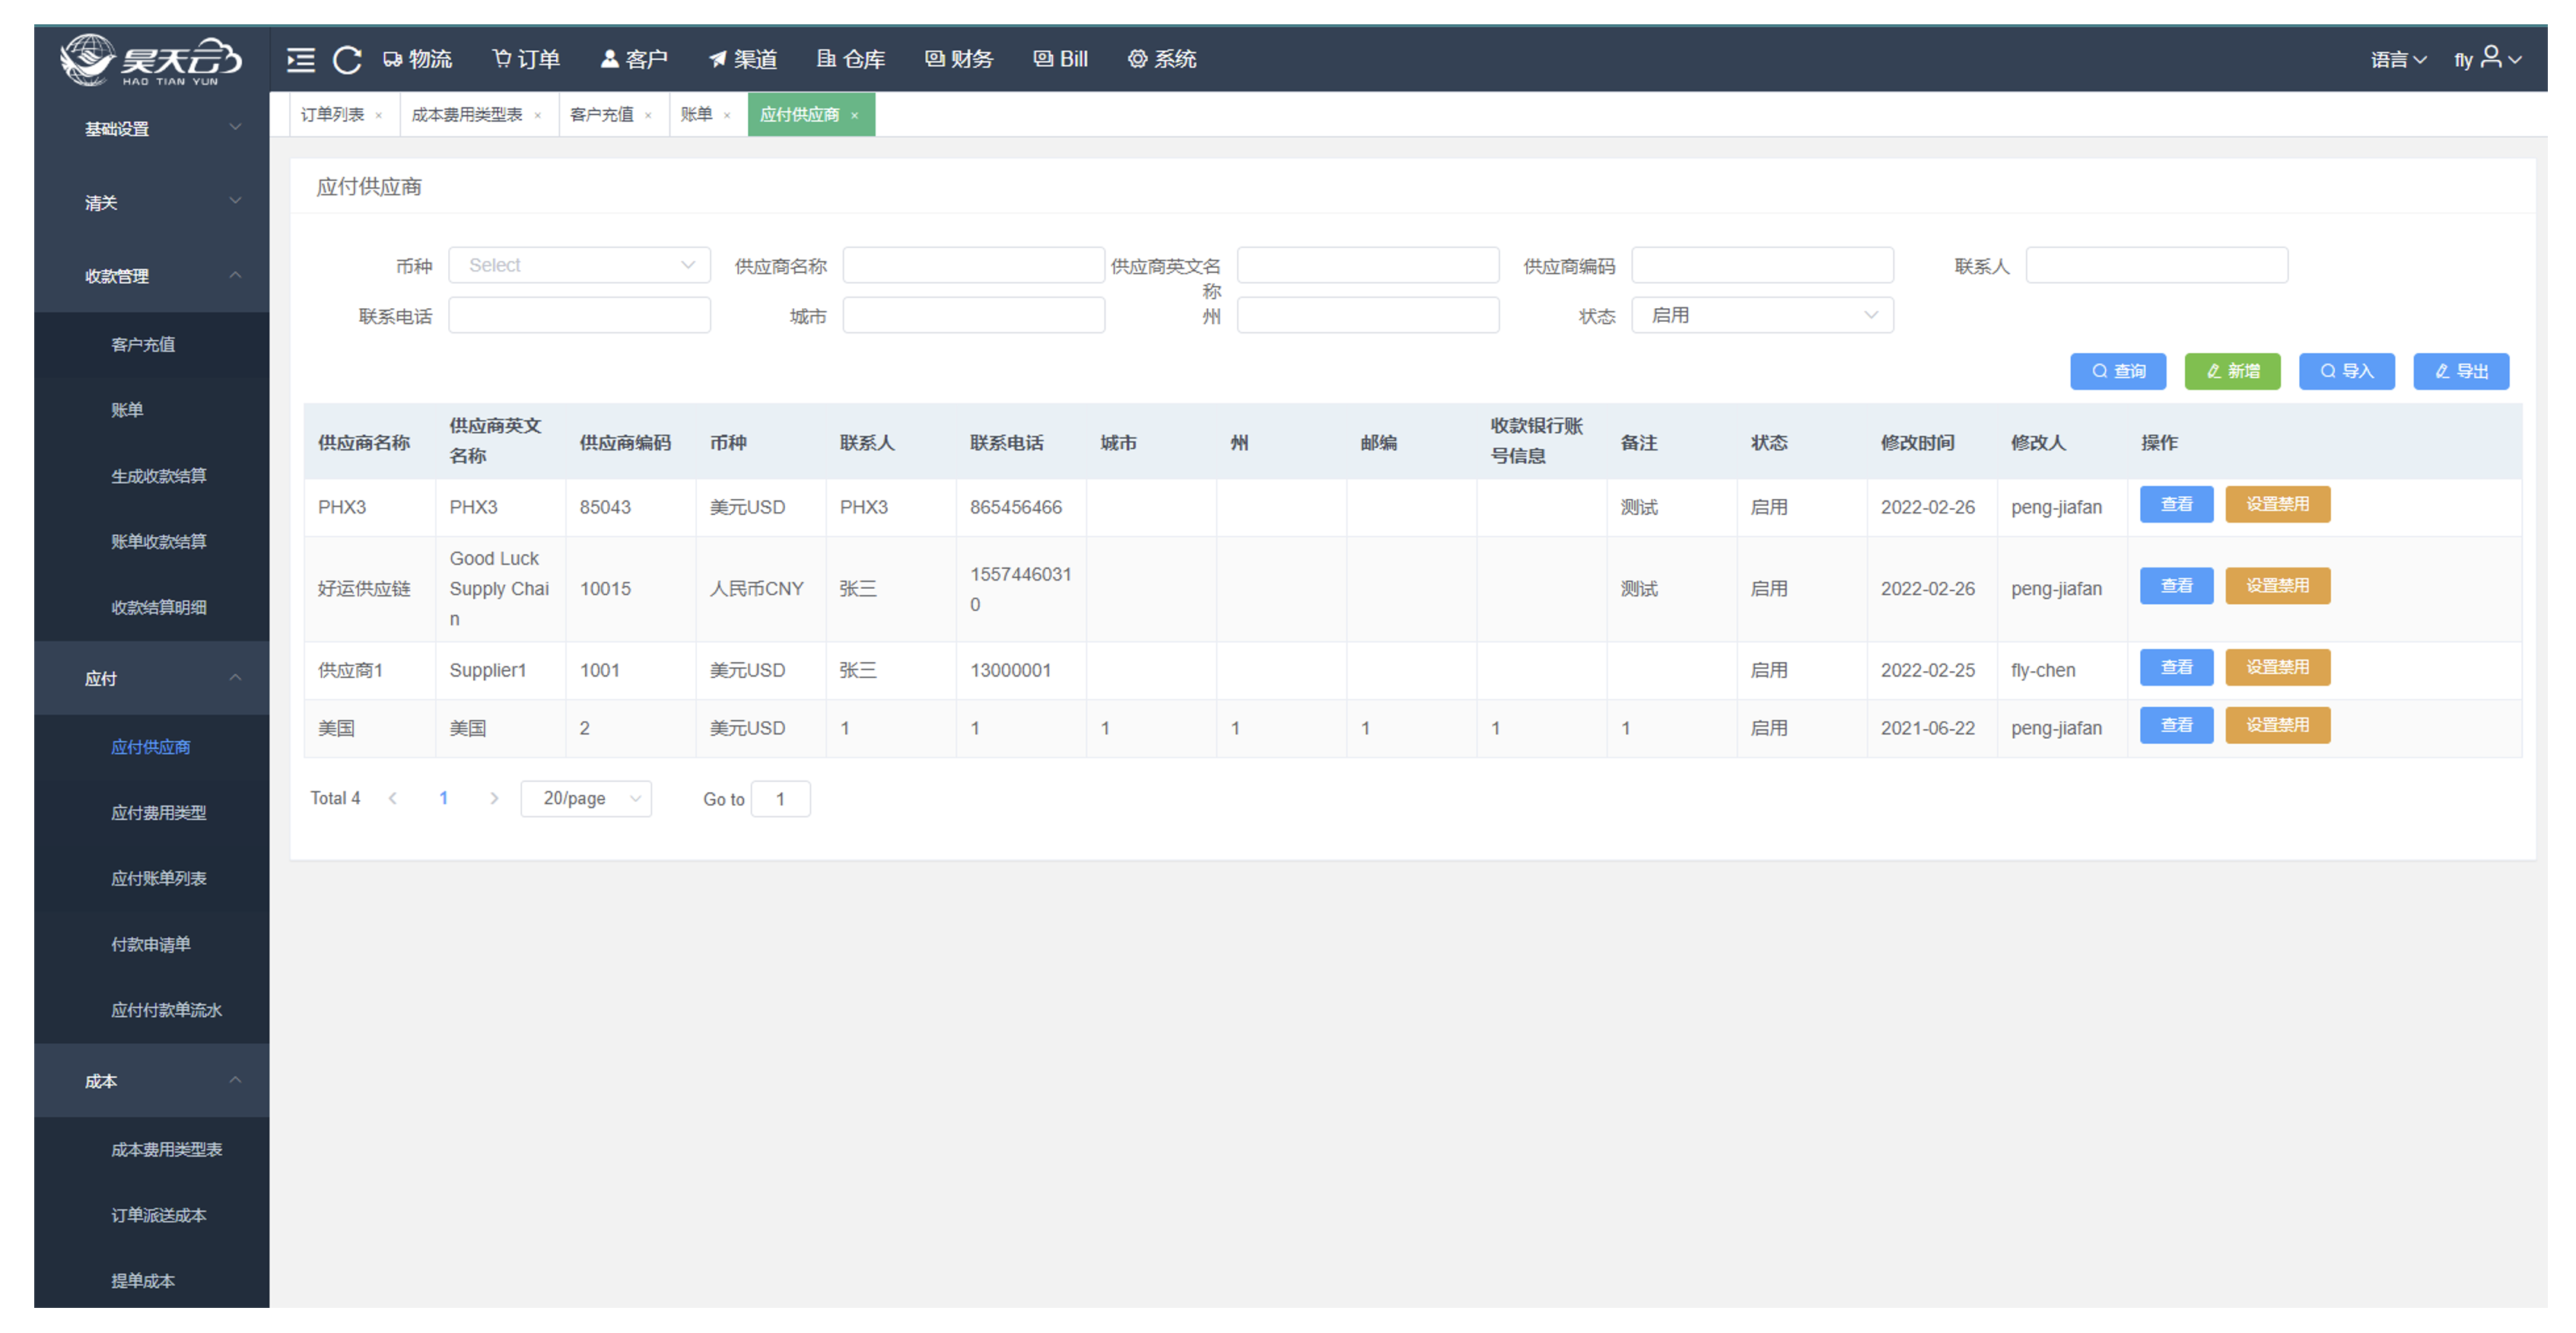This screenshot has width=2576, height=1333.
Task: Switch to the 成本费用类型表 tab
Action: pyautogui.click(x=467, y=115)
